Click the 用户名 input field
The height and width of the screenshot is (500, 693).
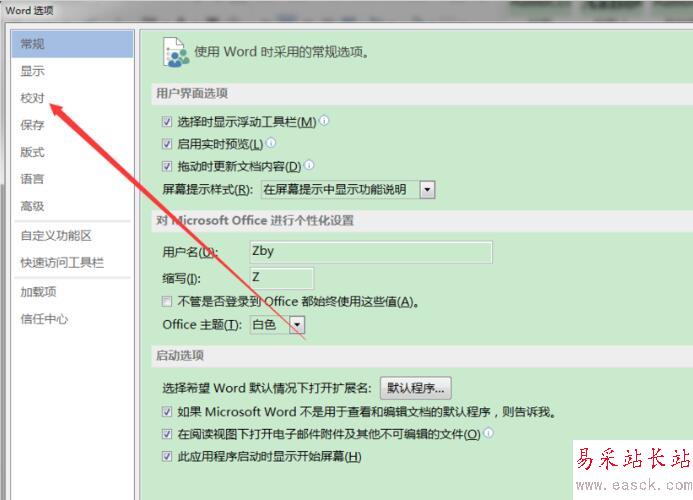click(x=371, y=252)
